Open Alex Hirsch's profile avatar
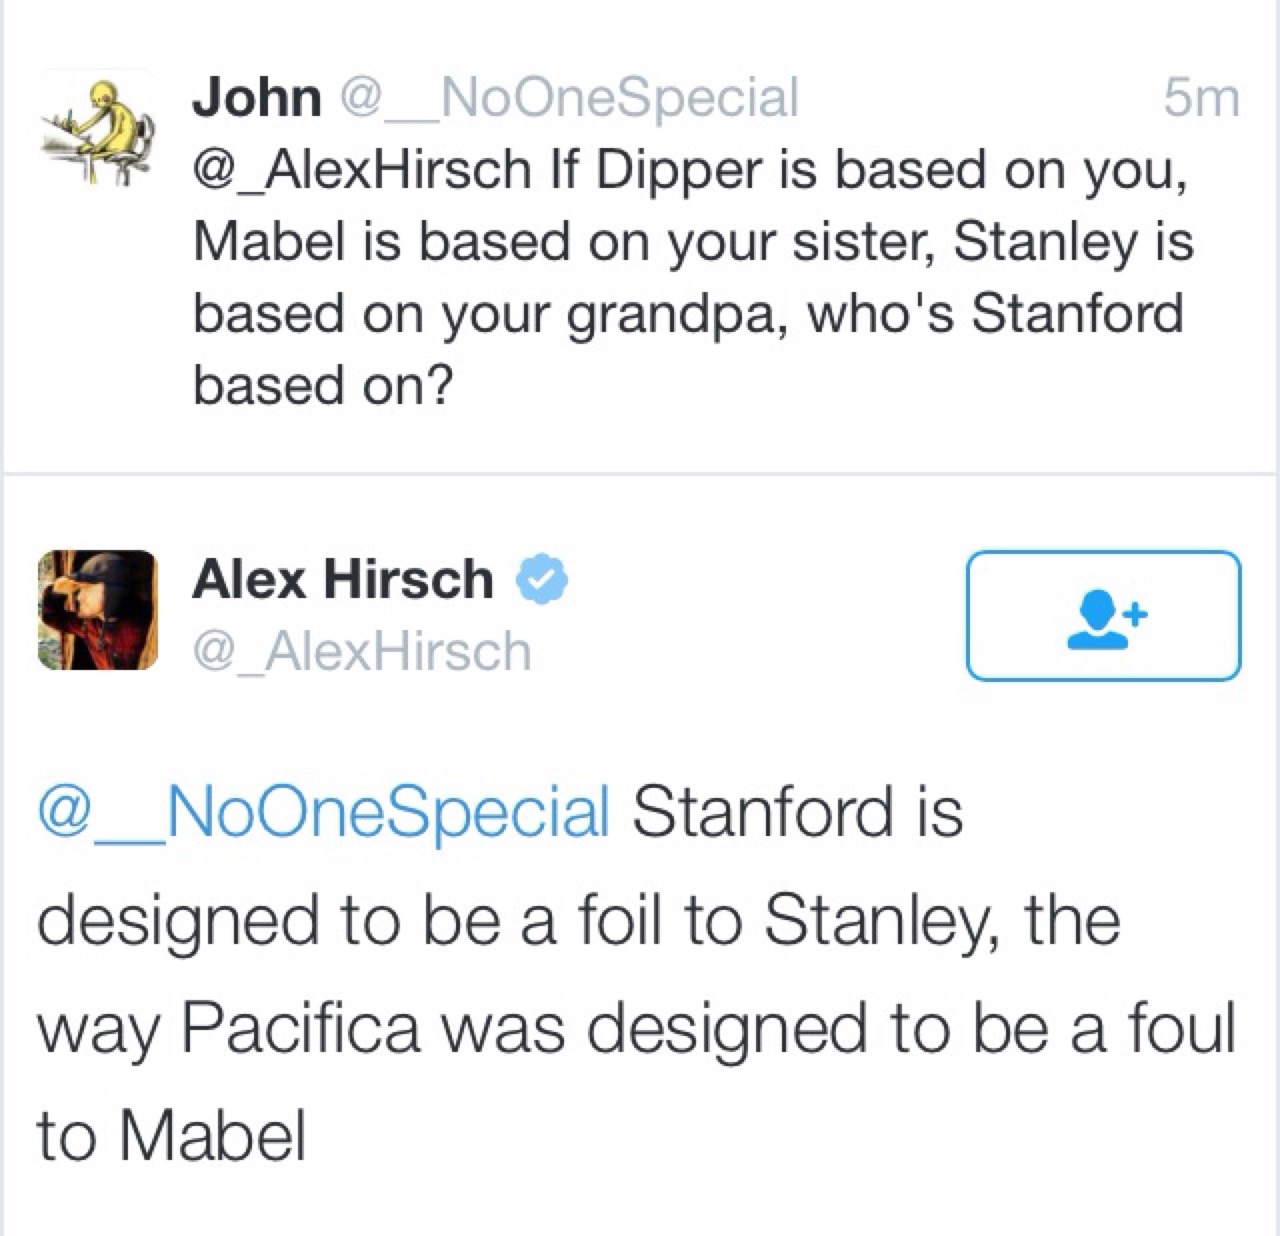The width and height of the screenshot is (1280, 1236). tap(98, 609)
